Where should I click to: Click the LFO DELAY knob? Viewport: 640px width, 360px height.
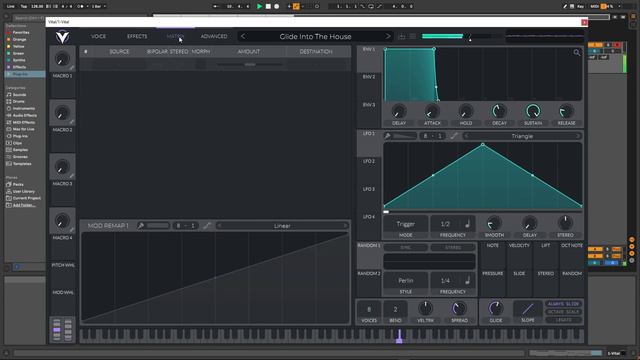(x=529, y=223)
